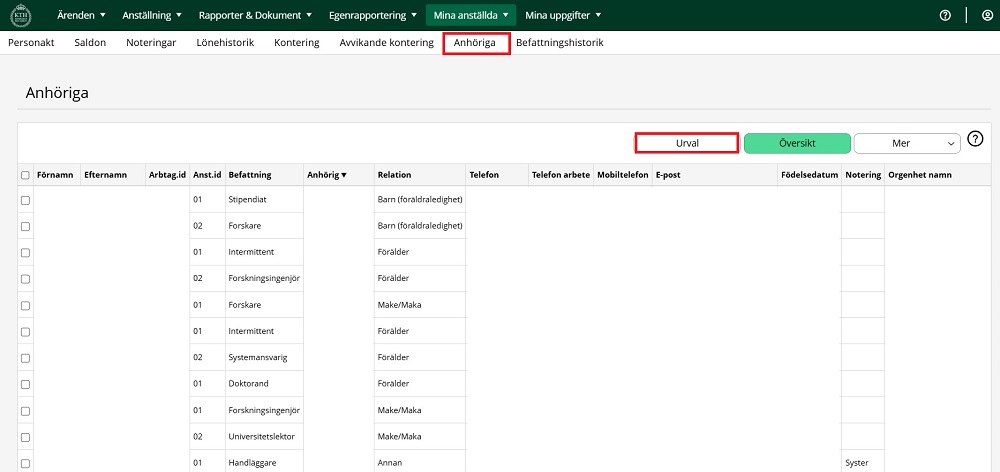Click the Födelsedatum column header
The width and height of the screenshot is (1000, 472).
(808, 175)
